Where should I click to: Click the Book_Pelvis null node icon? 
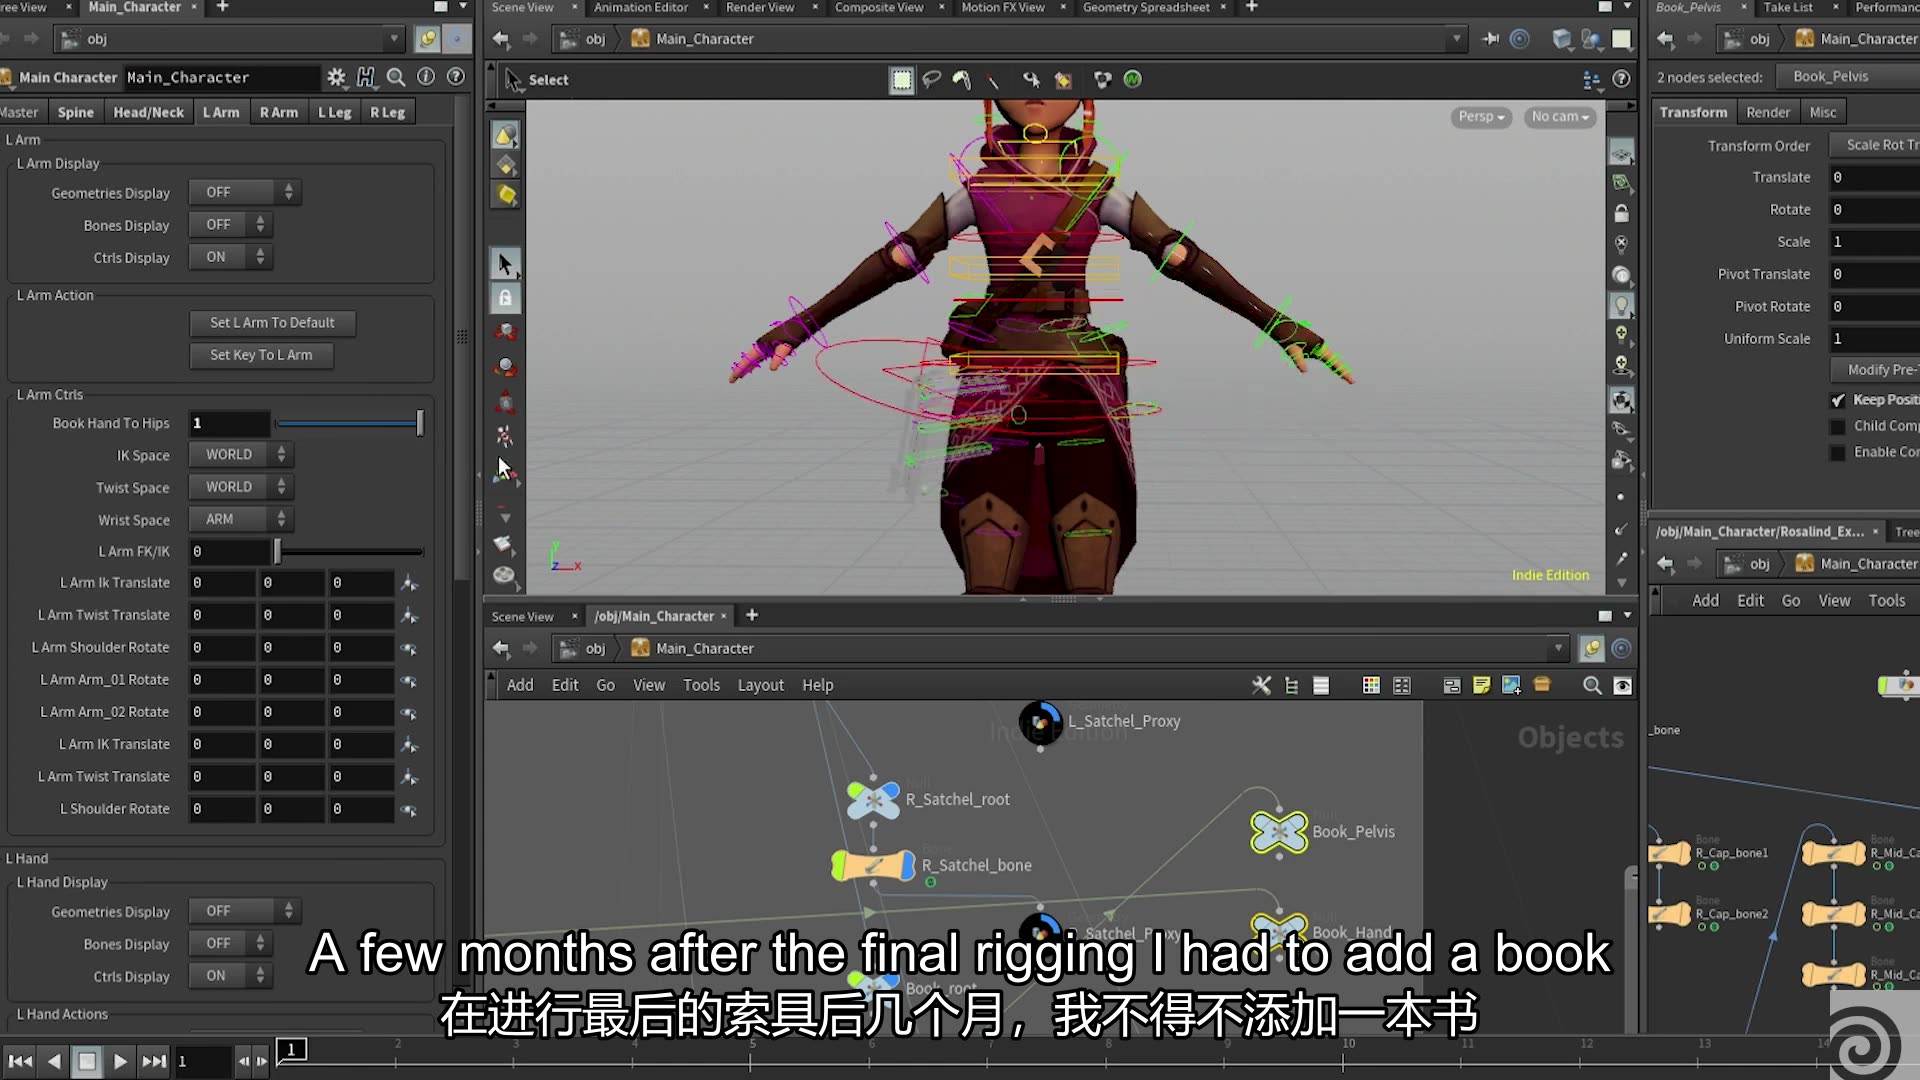[x=1278, y=832]
